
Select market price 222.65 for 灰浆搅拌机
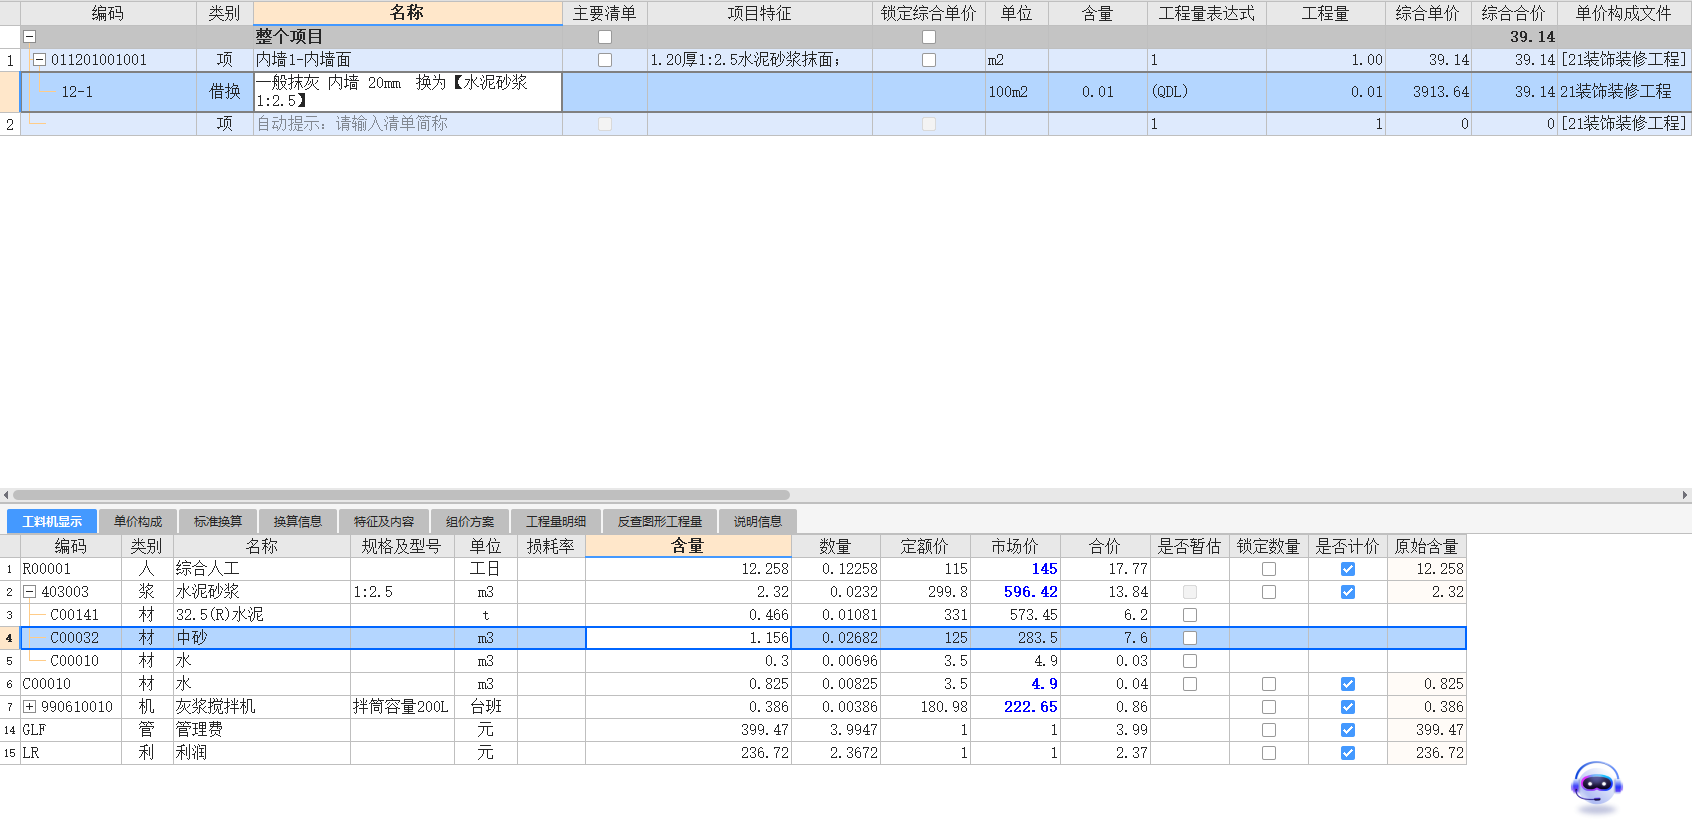[x=1015, y=707]
